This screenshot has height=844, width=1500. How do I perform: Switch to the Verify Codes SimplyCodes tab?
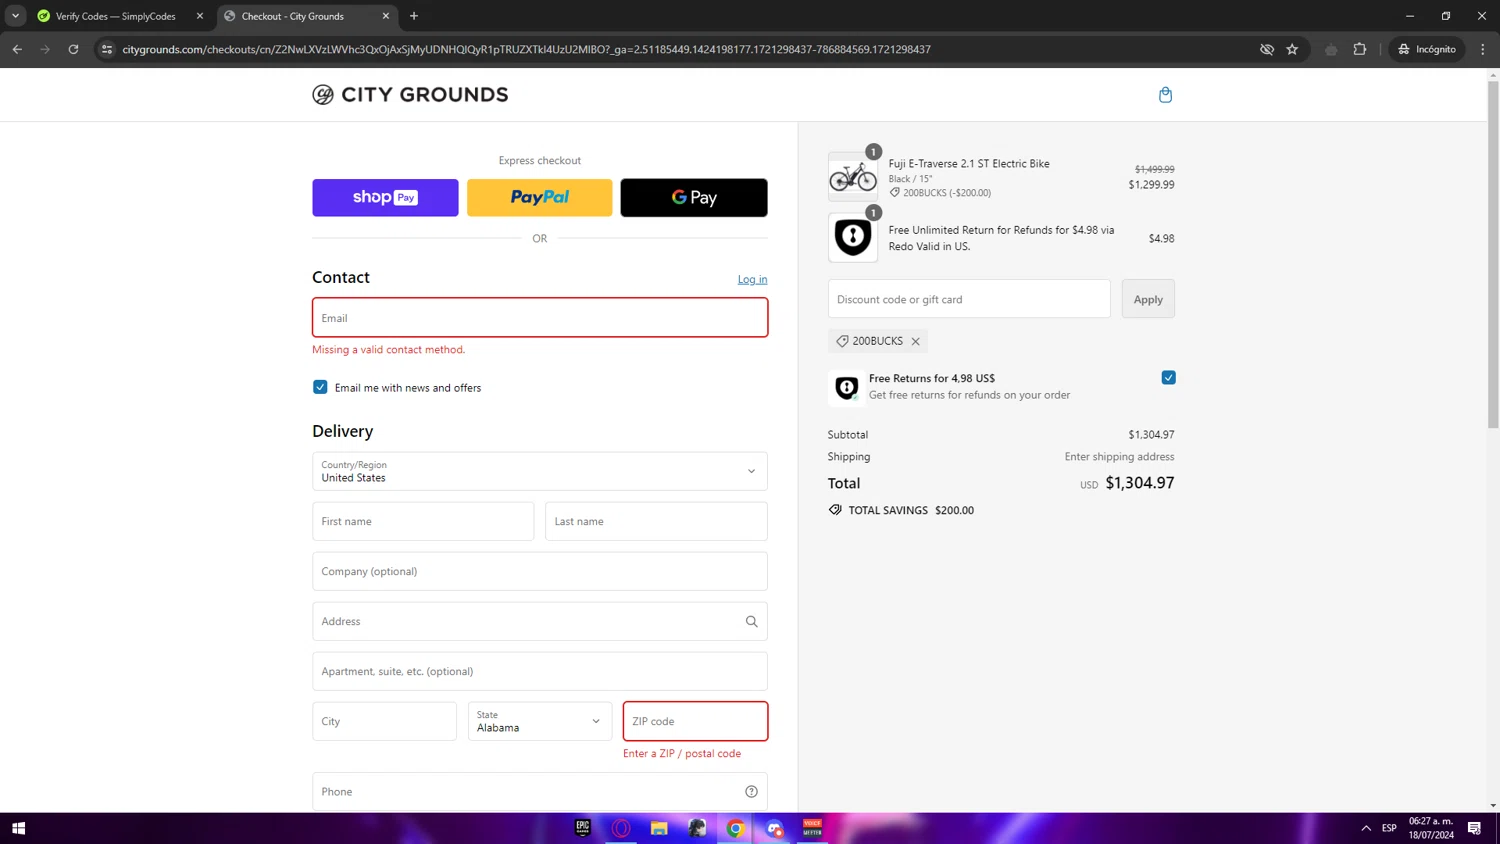(115, 16)
